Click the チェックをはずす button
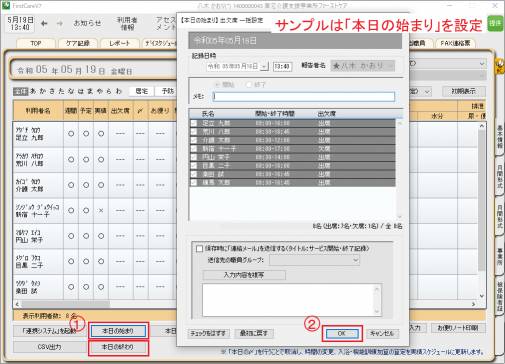Image resolution: width=505 pixels, height=364 pixels. (x=208, y=333)
